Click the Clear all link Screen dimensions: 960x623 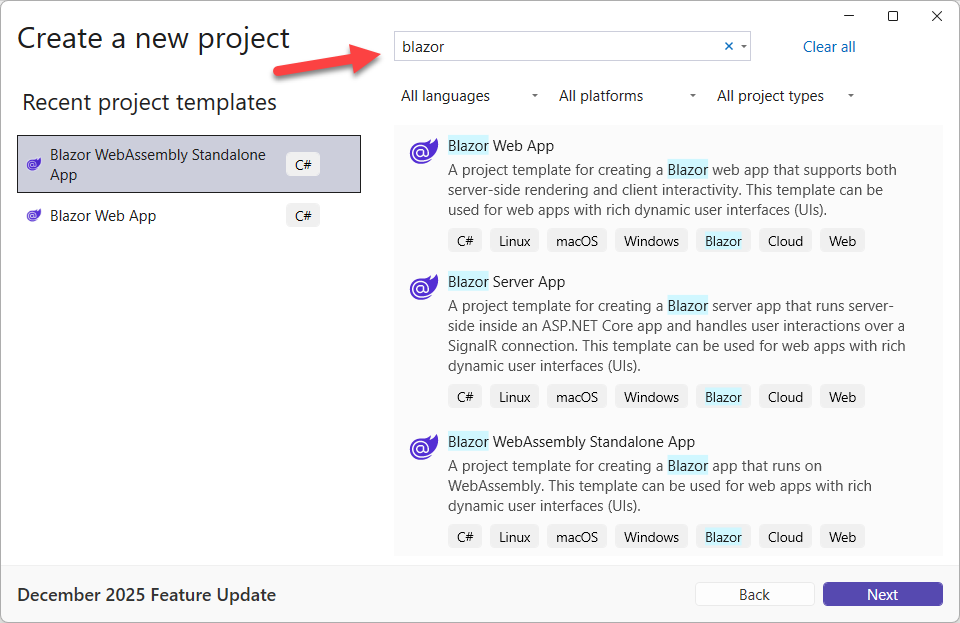tap(829, 47)
